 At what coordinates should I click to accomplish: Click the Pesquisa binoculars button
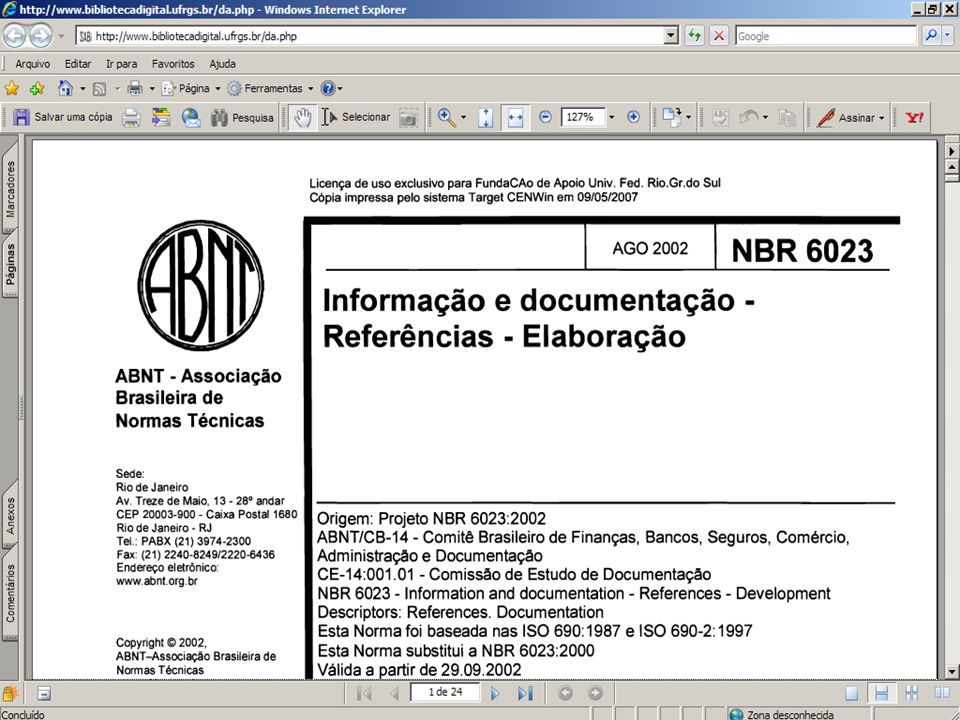242,117
